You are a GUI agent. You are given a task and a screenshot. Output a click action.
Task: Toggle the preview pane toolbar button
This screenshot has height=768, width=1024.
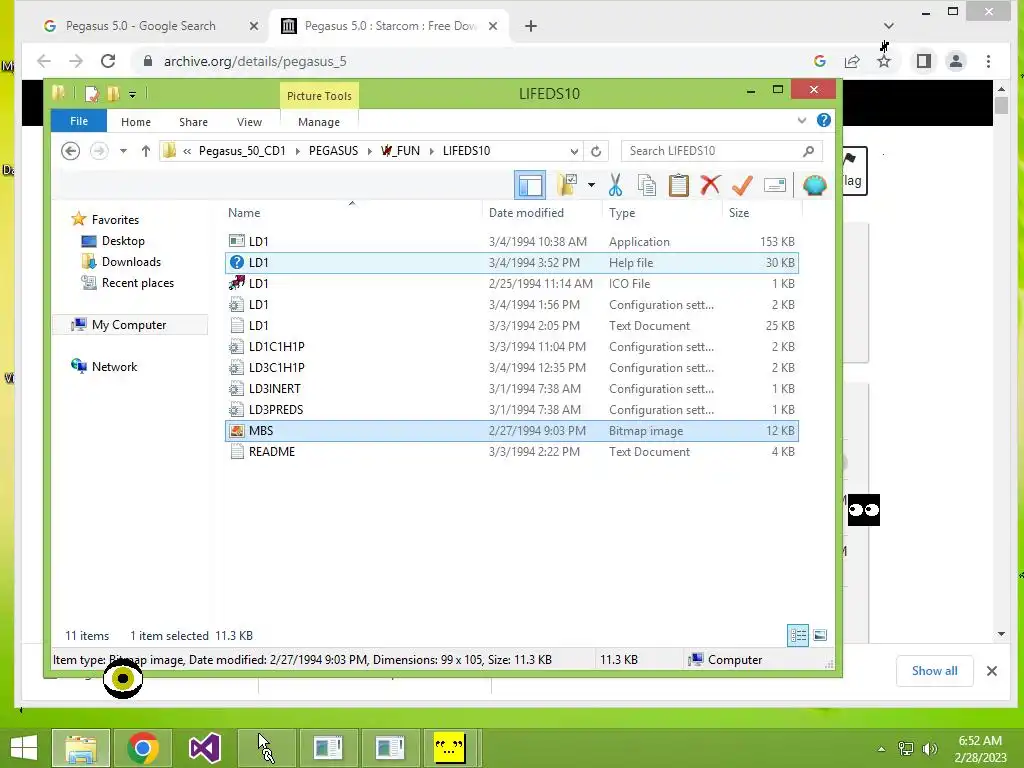click(530, 185)
